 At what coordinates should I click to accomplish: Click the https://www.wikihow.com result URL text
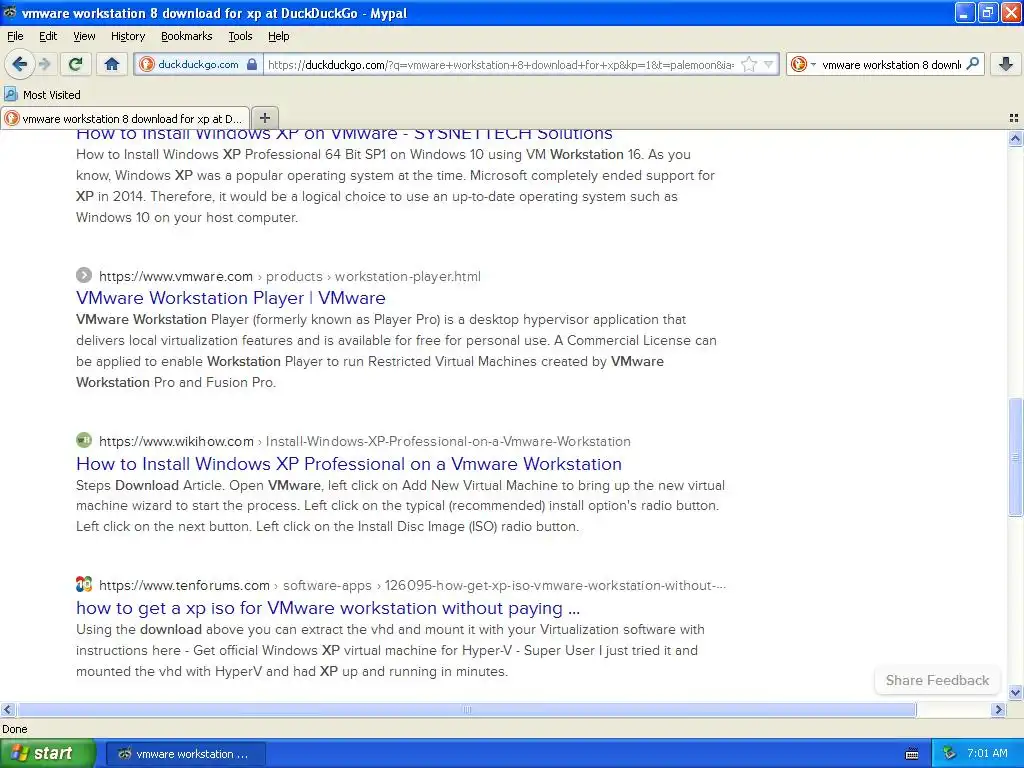pyautogui.click(x=176, y=441)
